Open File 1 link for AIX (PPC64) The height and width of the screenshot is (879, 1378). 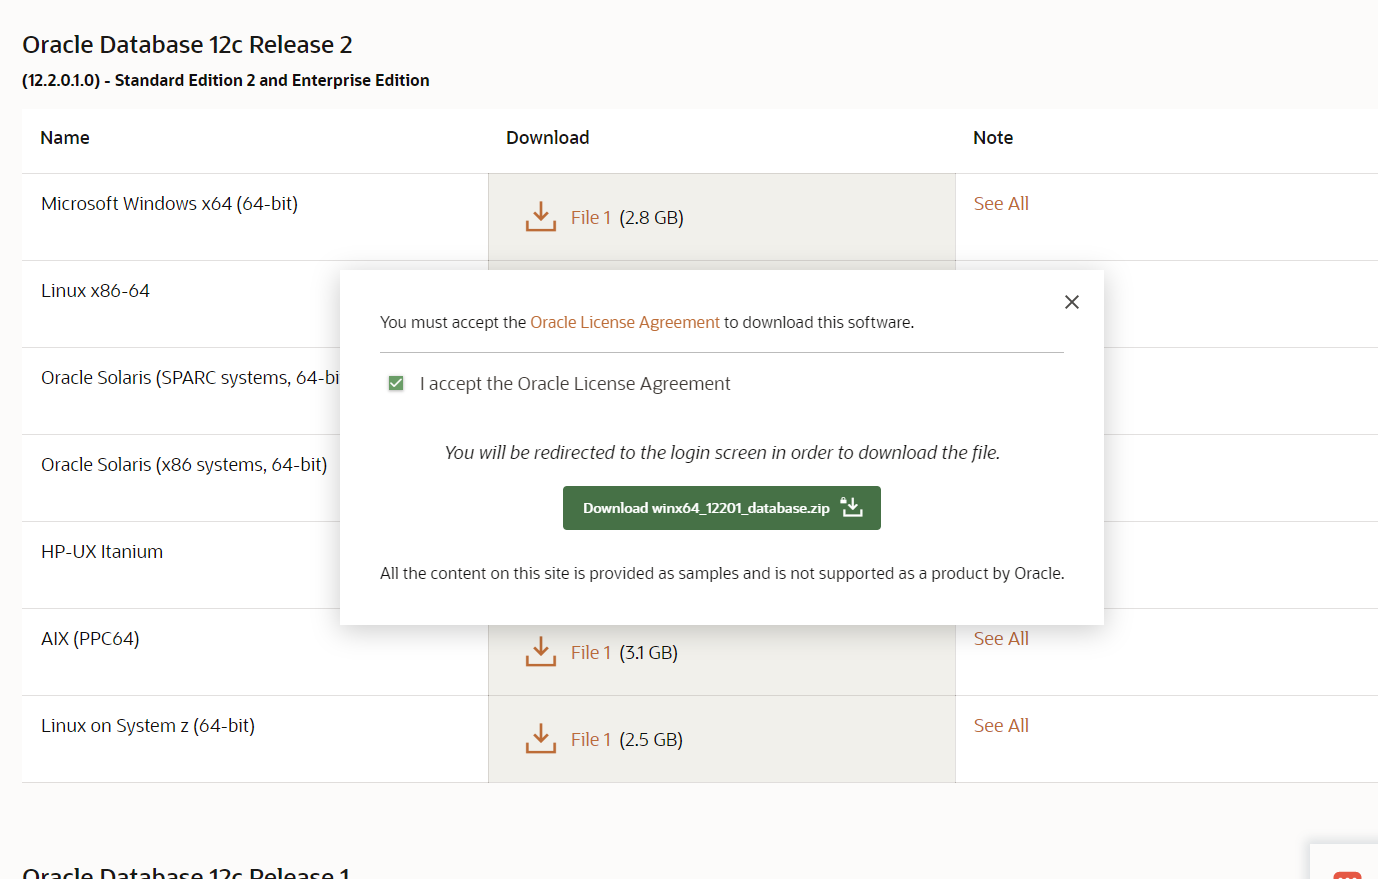click(x=591, y=652)
